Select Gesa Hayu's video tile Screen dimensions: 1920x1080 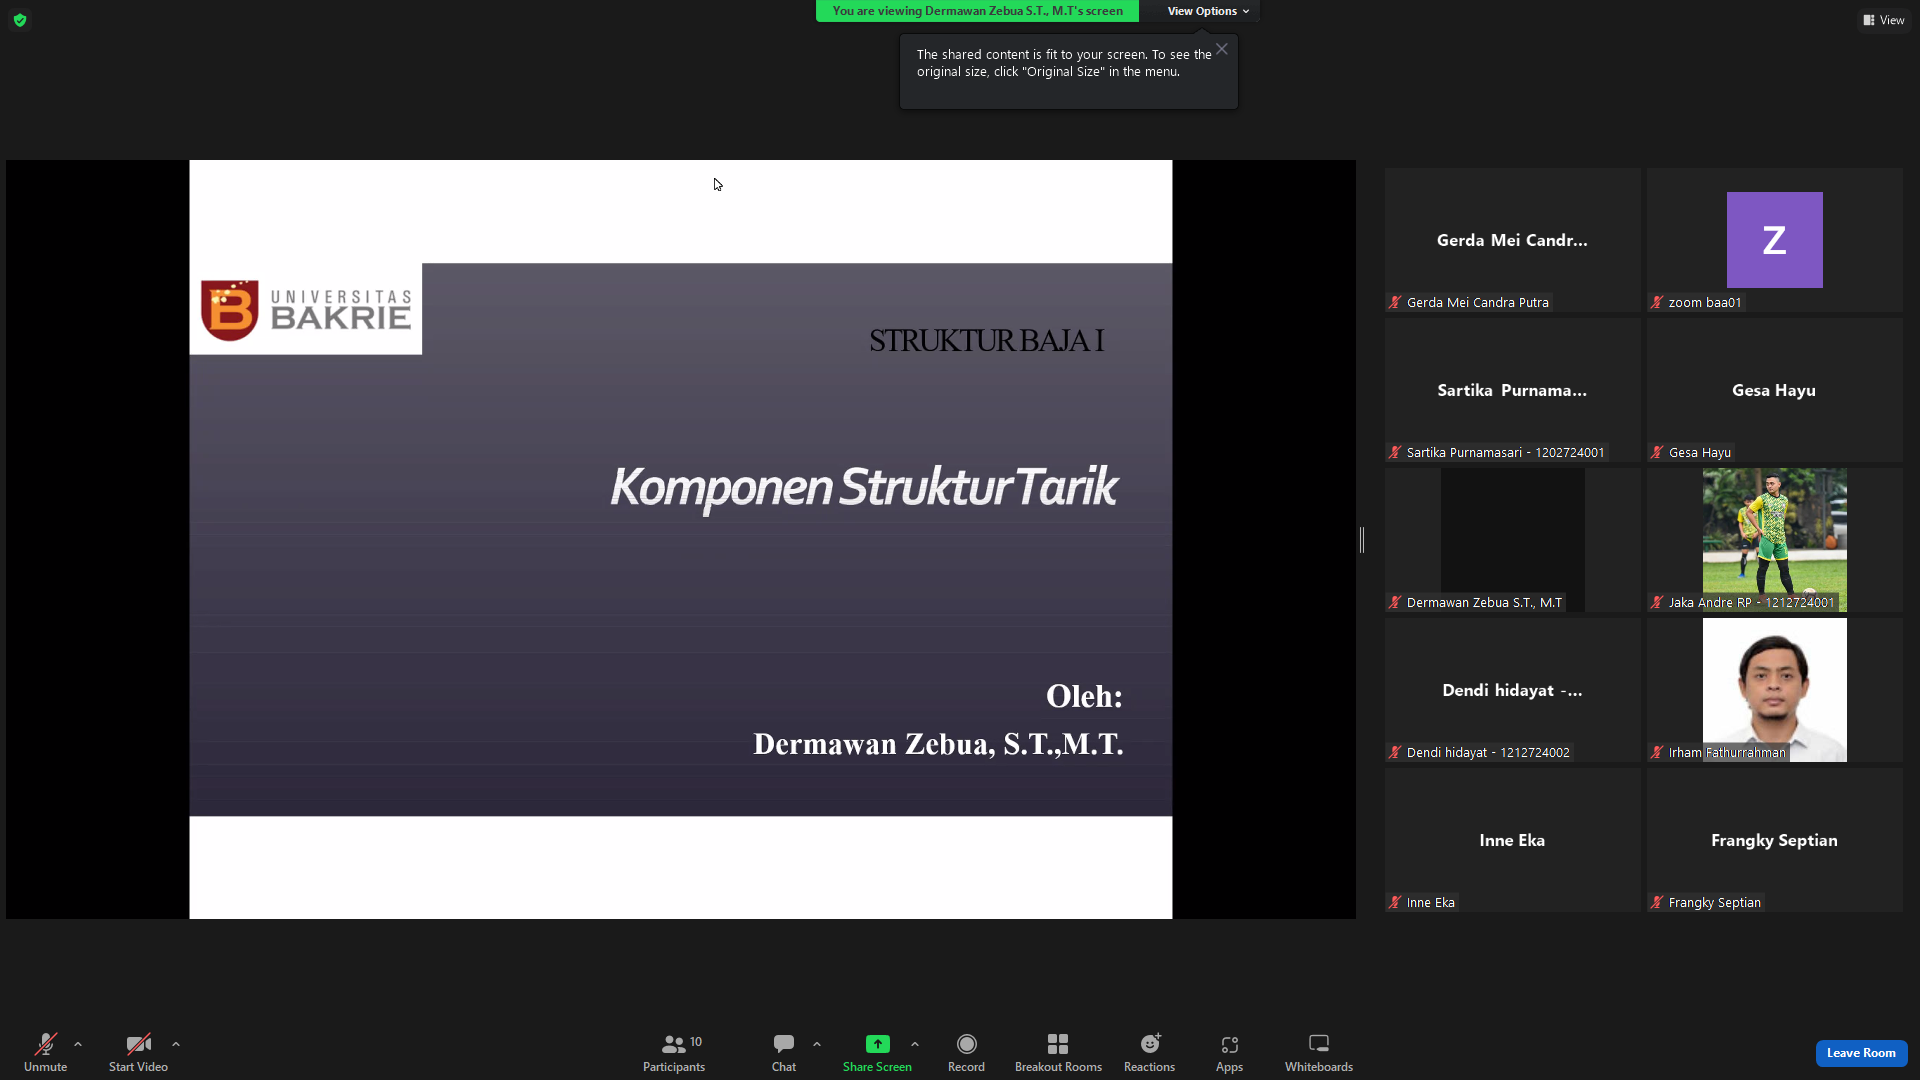point(1775,390)
